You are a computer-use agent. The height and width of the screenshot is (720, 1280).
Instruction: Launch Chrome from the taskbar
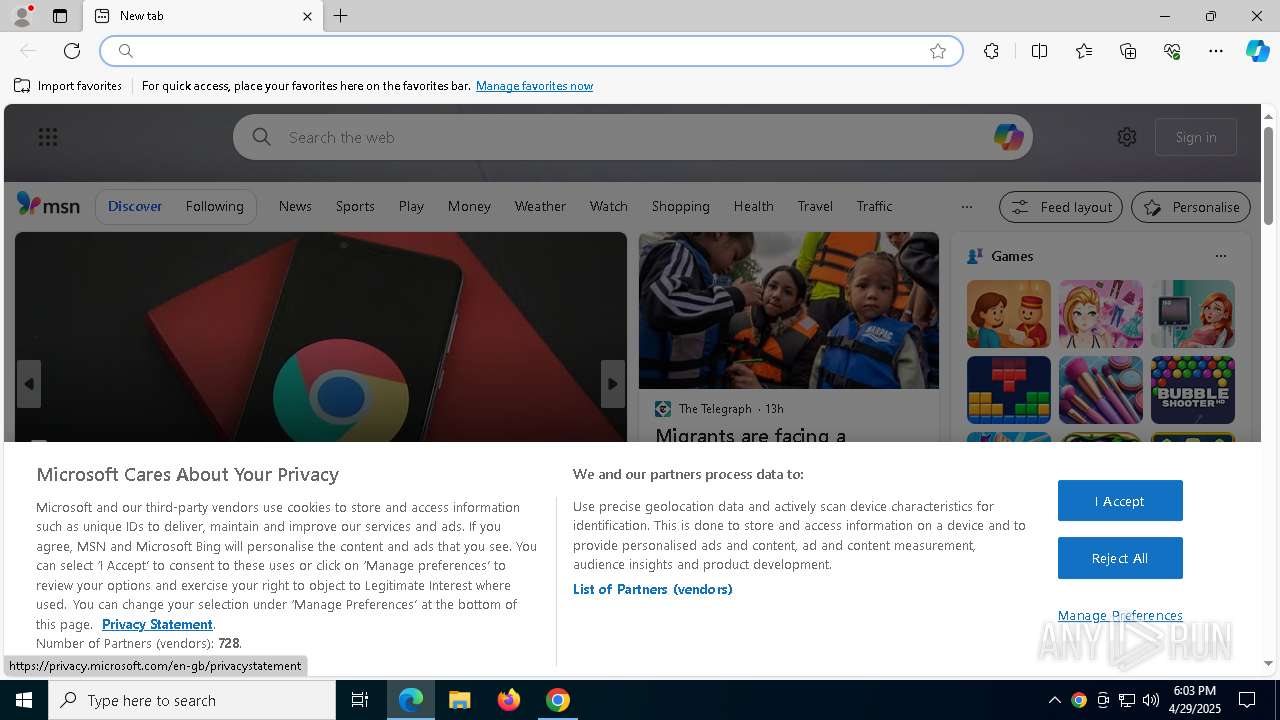(558, 700)
